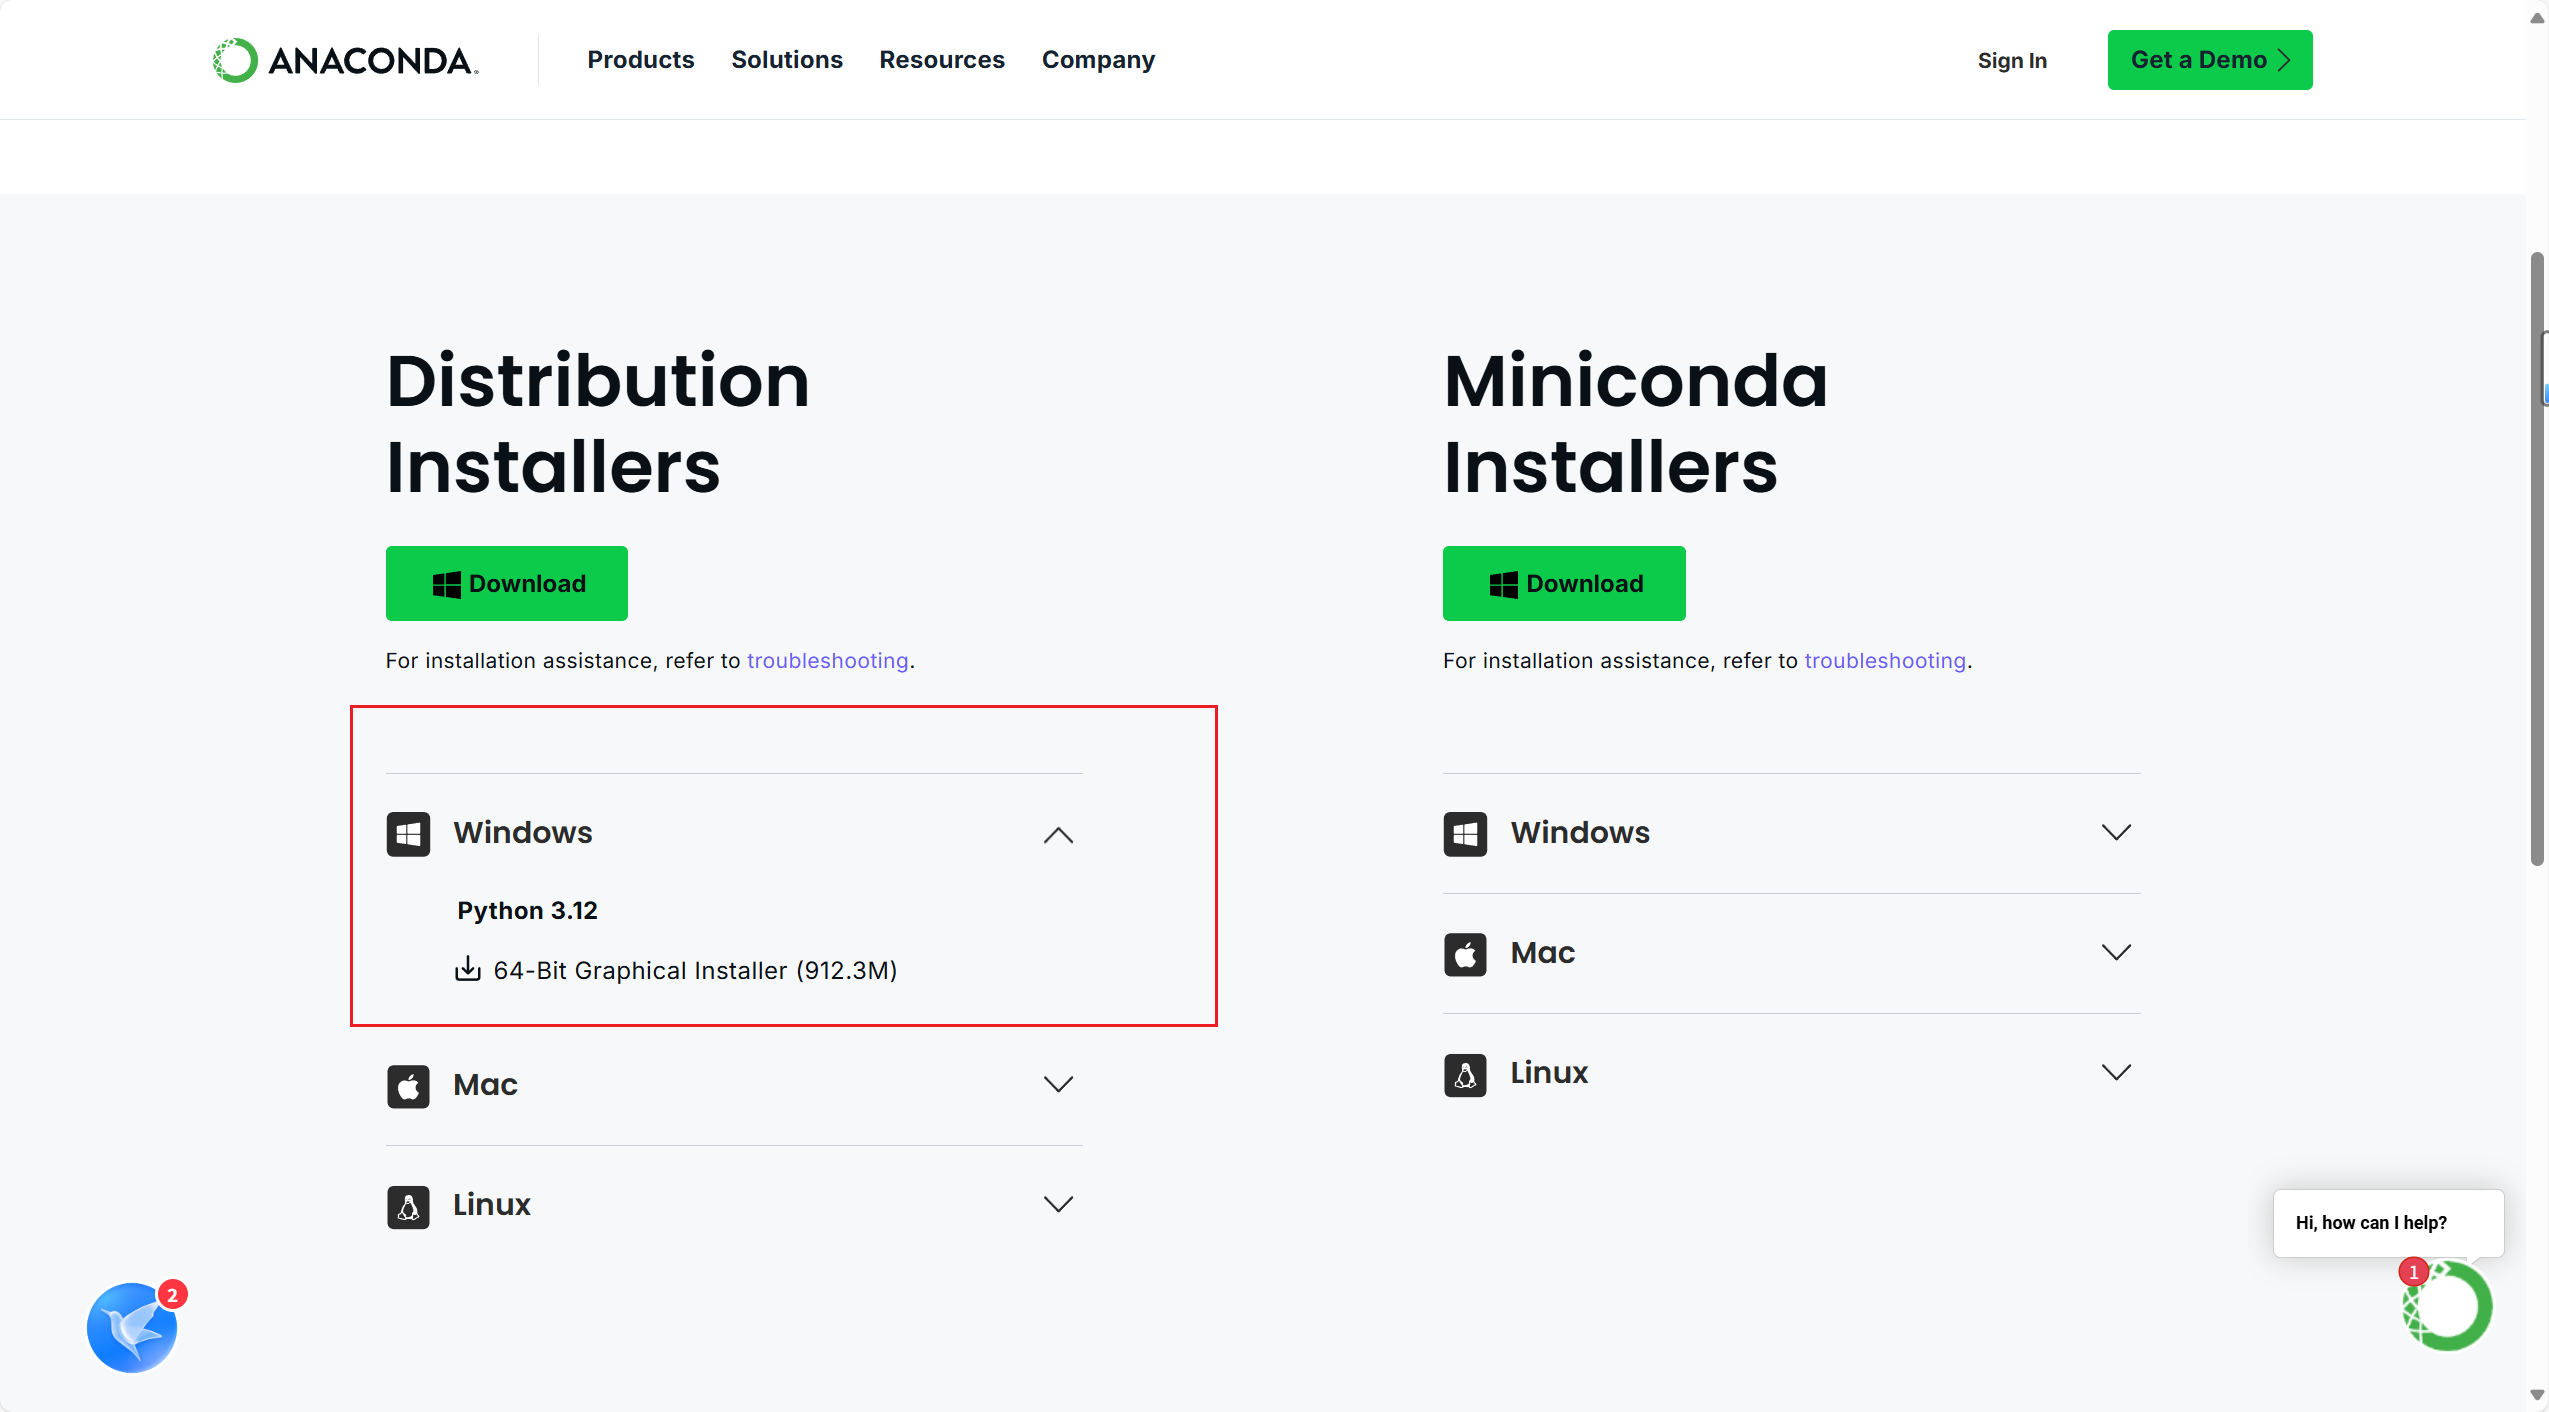Click the page vertical scrollbar thumb
Image resolution: width=2549 pixels, height=1412 pixels.
click(2536, 560)
